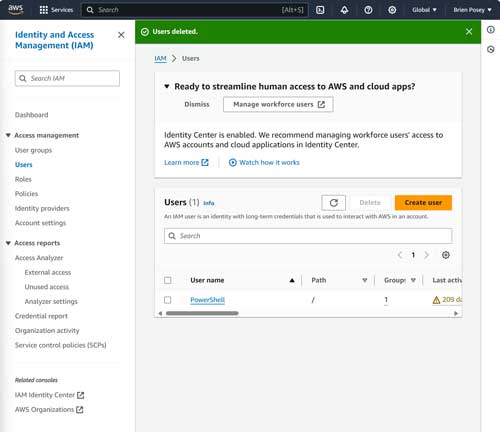500x432 pixels.
Task: Click the scroll right arrow of the table
Action: pos(456,313)
